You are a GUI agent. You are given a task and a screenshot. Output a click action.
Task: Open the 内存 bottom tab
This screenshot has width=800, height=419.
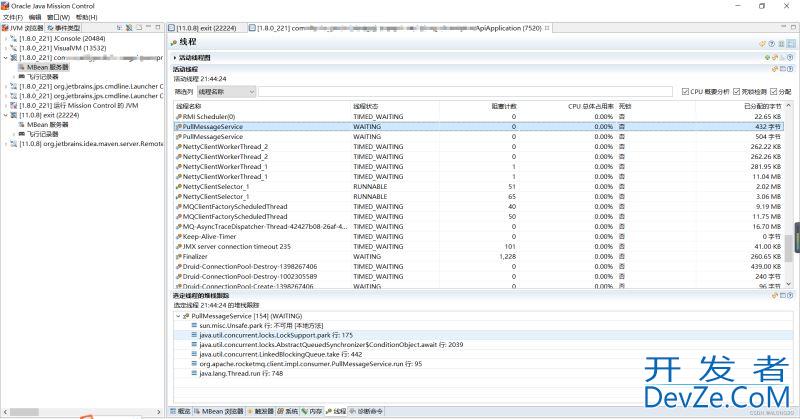click(x=312, y=411)
